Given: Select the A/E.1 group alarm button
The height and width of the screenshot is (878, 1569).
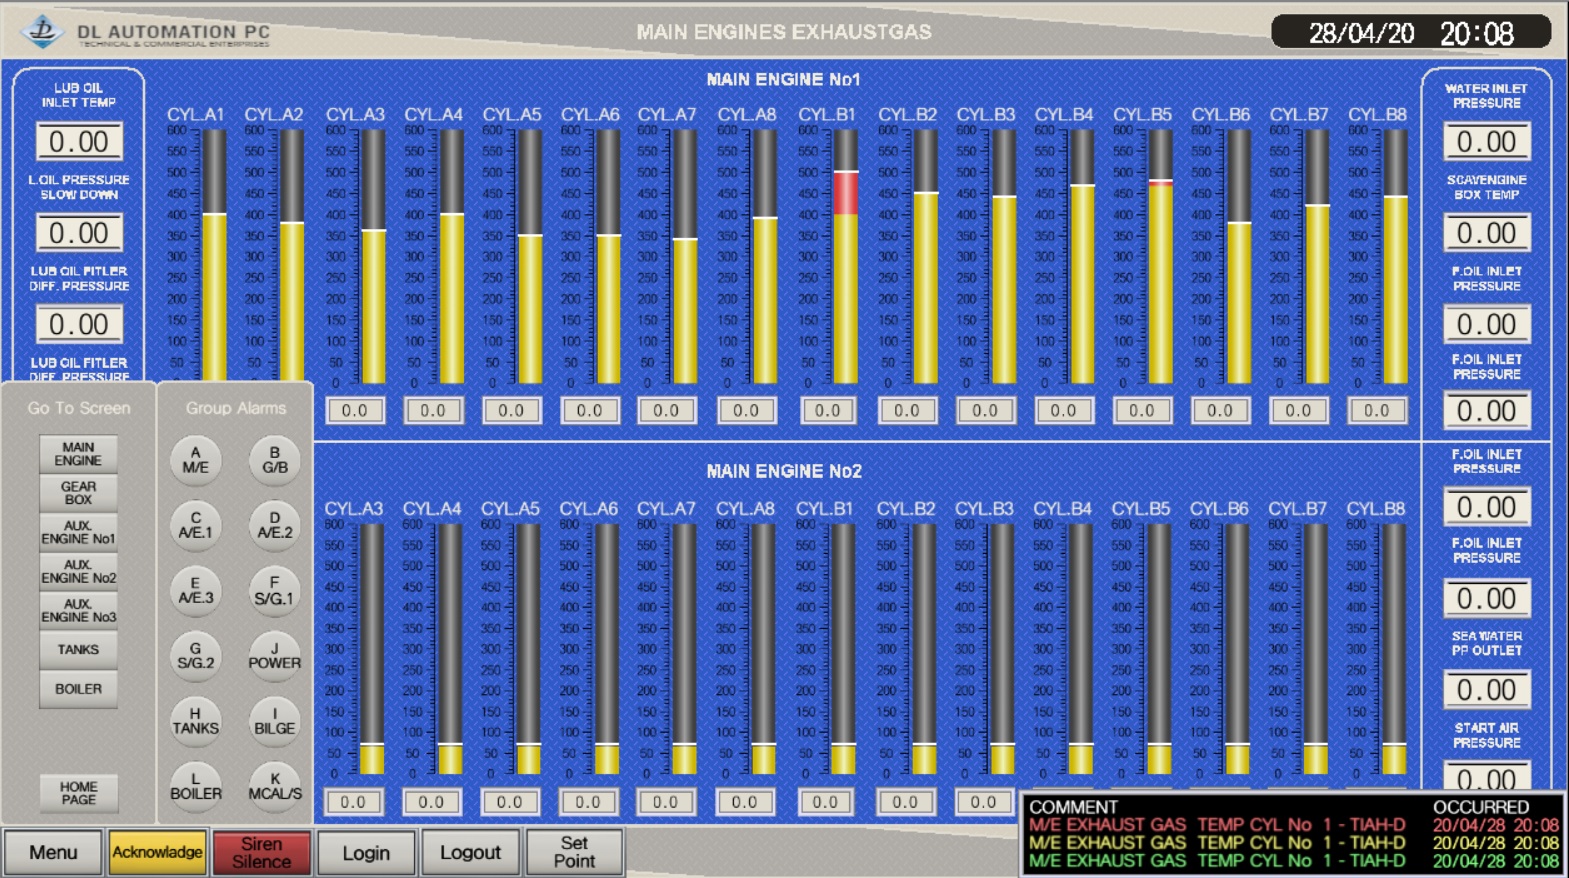Looking at the screenshot, I should (195, 526).
